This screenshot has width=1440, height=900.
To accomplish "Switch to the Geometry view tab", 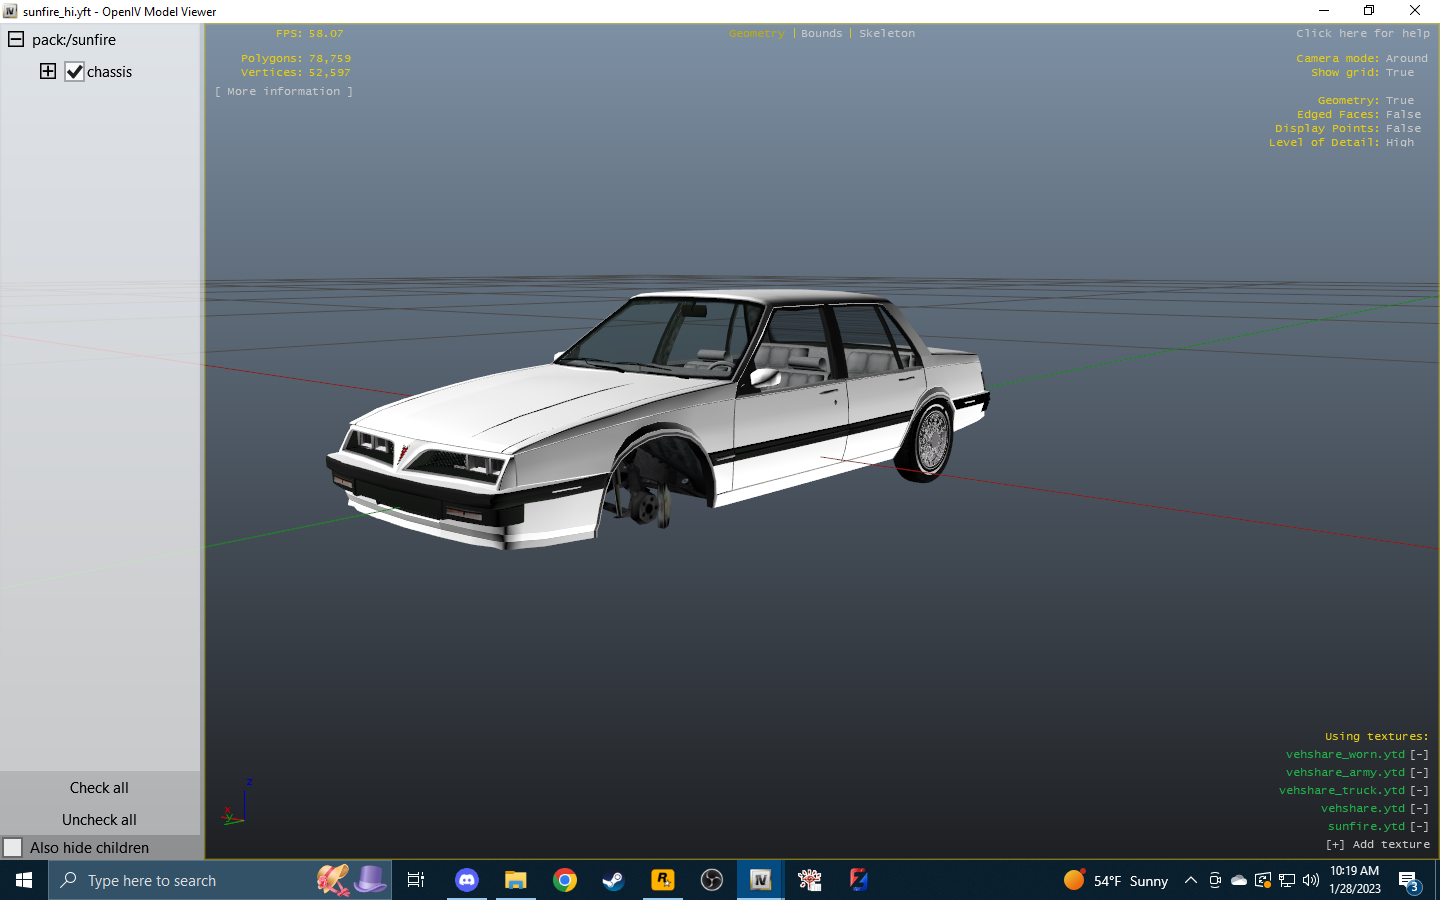I will tap(757, 34).
